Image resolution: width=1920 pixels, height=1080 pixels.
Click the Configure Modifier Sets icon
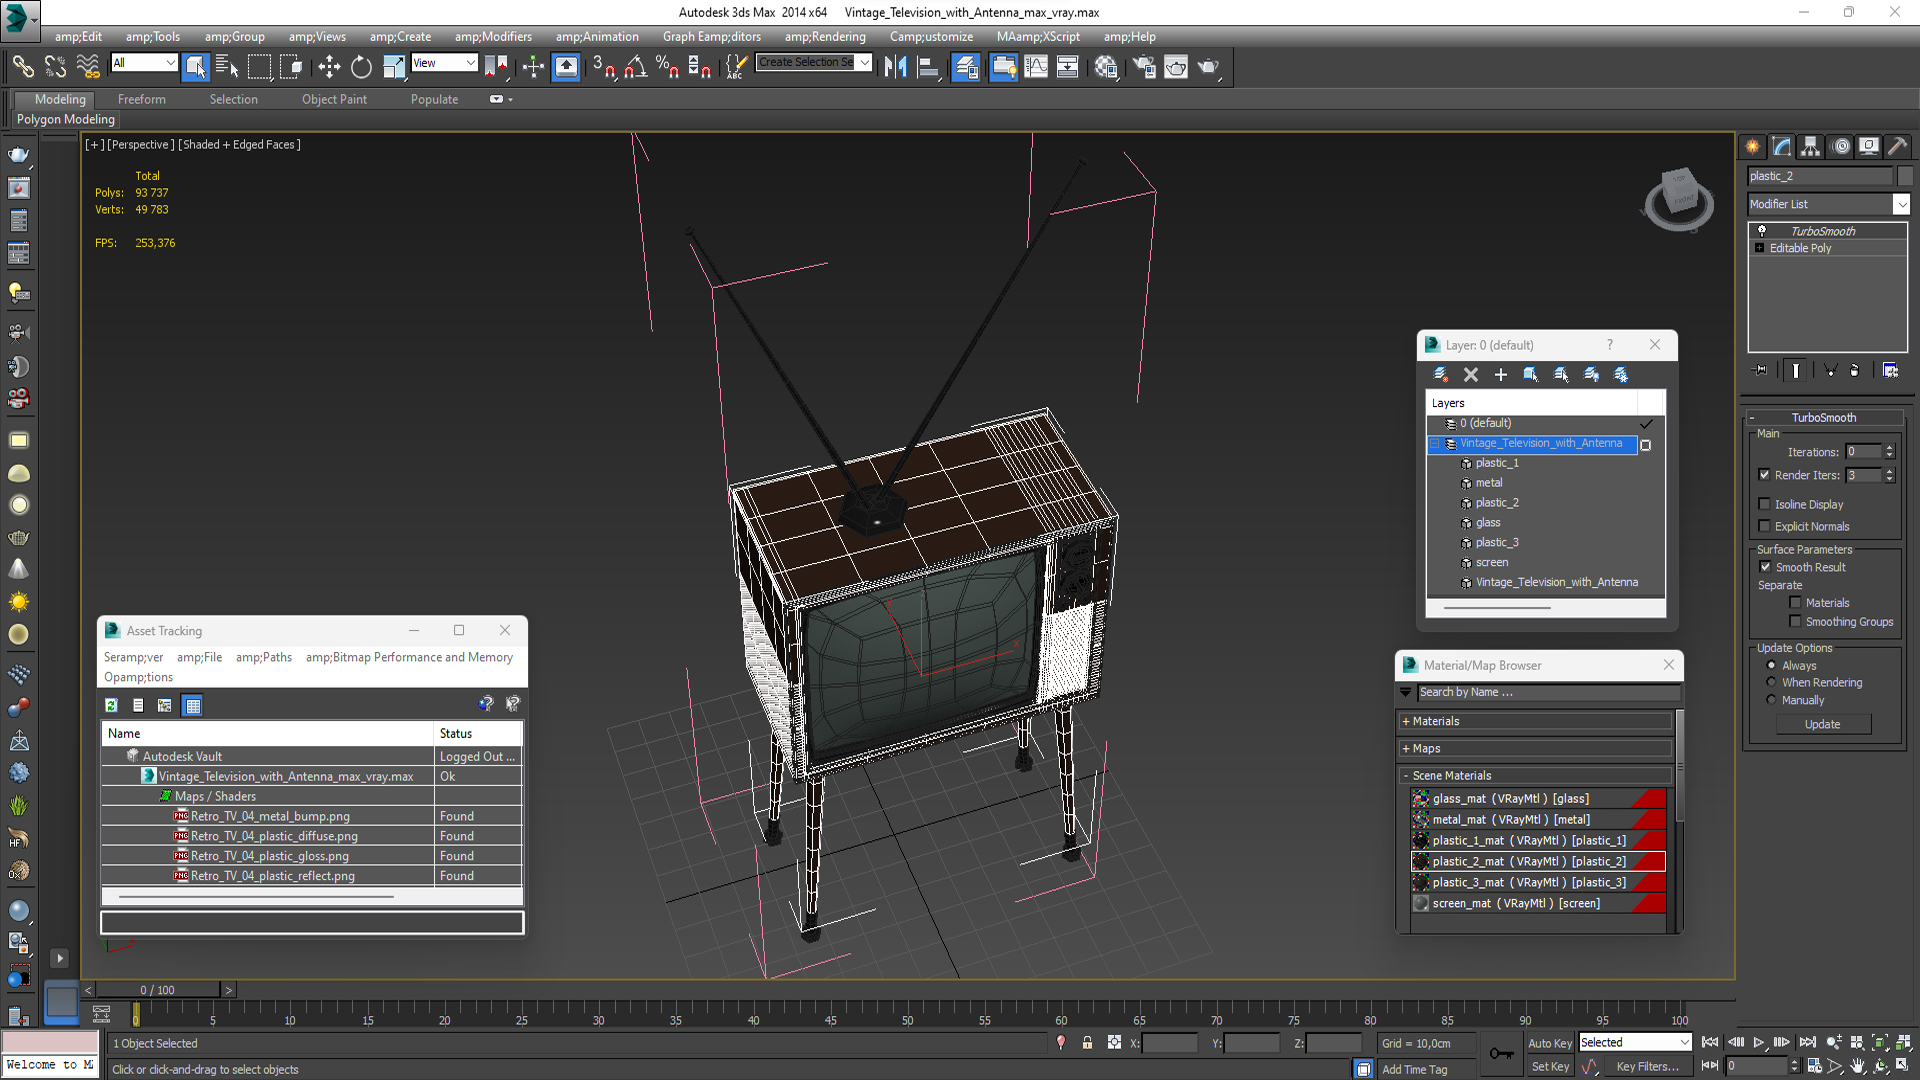coord(1890,370)
